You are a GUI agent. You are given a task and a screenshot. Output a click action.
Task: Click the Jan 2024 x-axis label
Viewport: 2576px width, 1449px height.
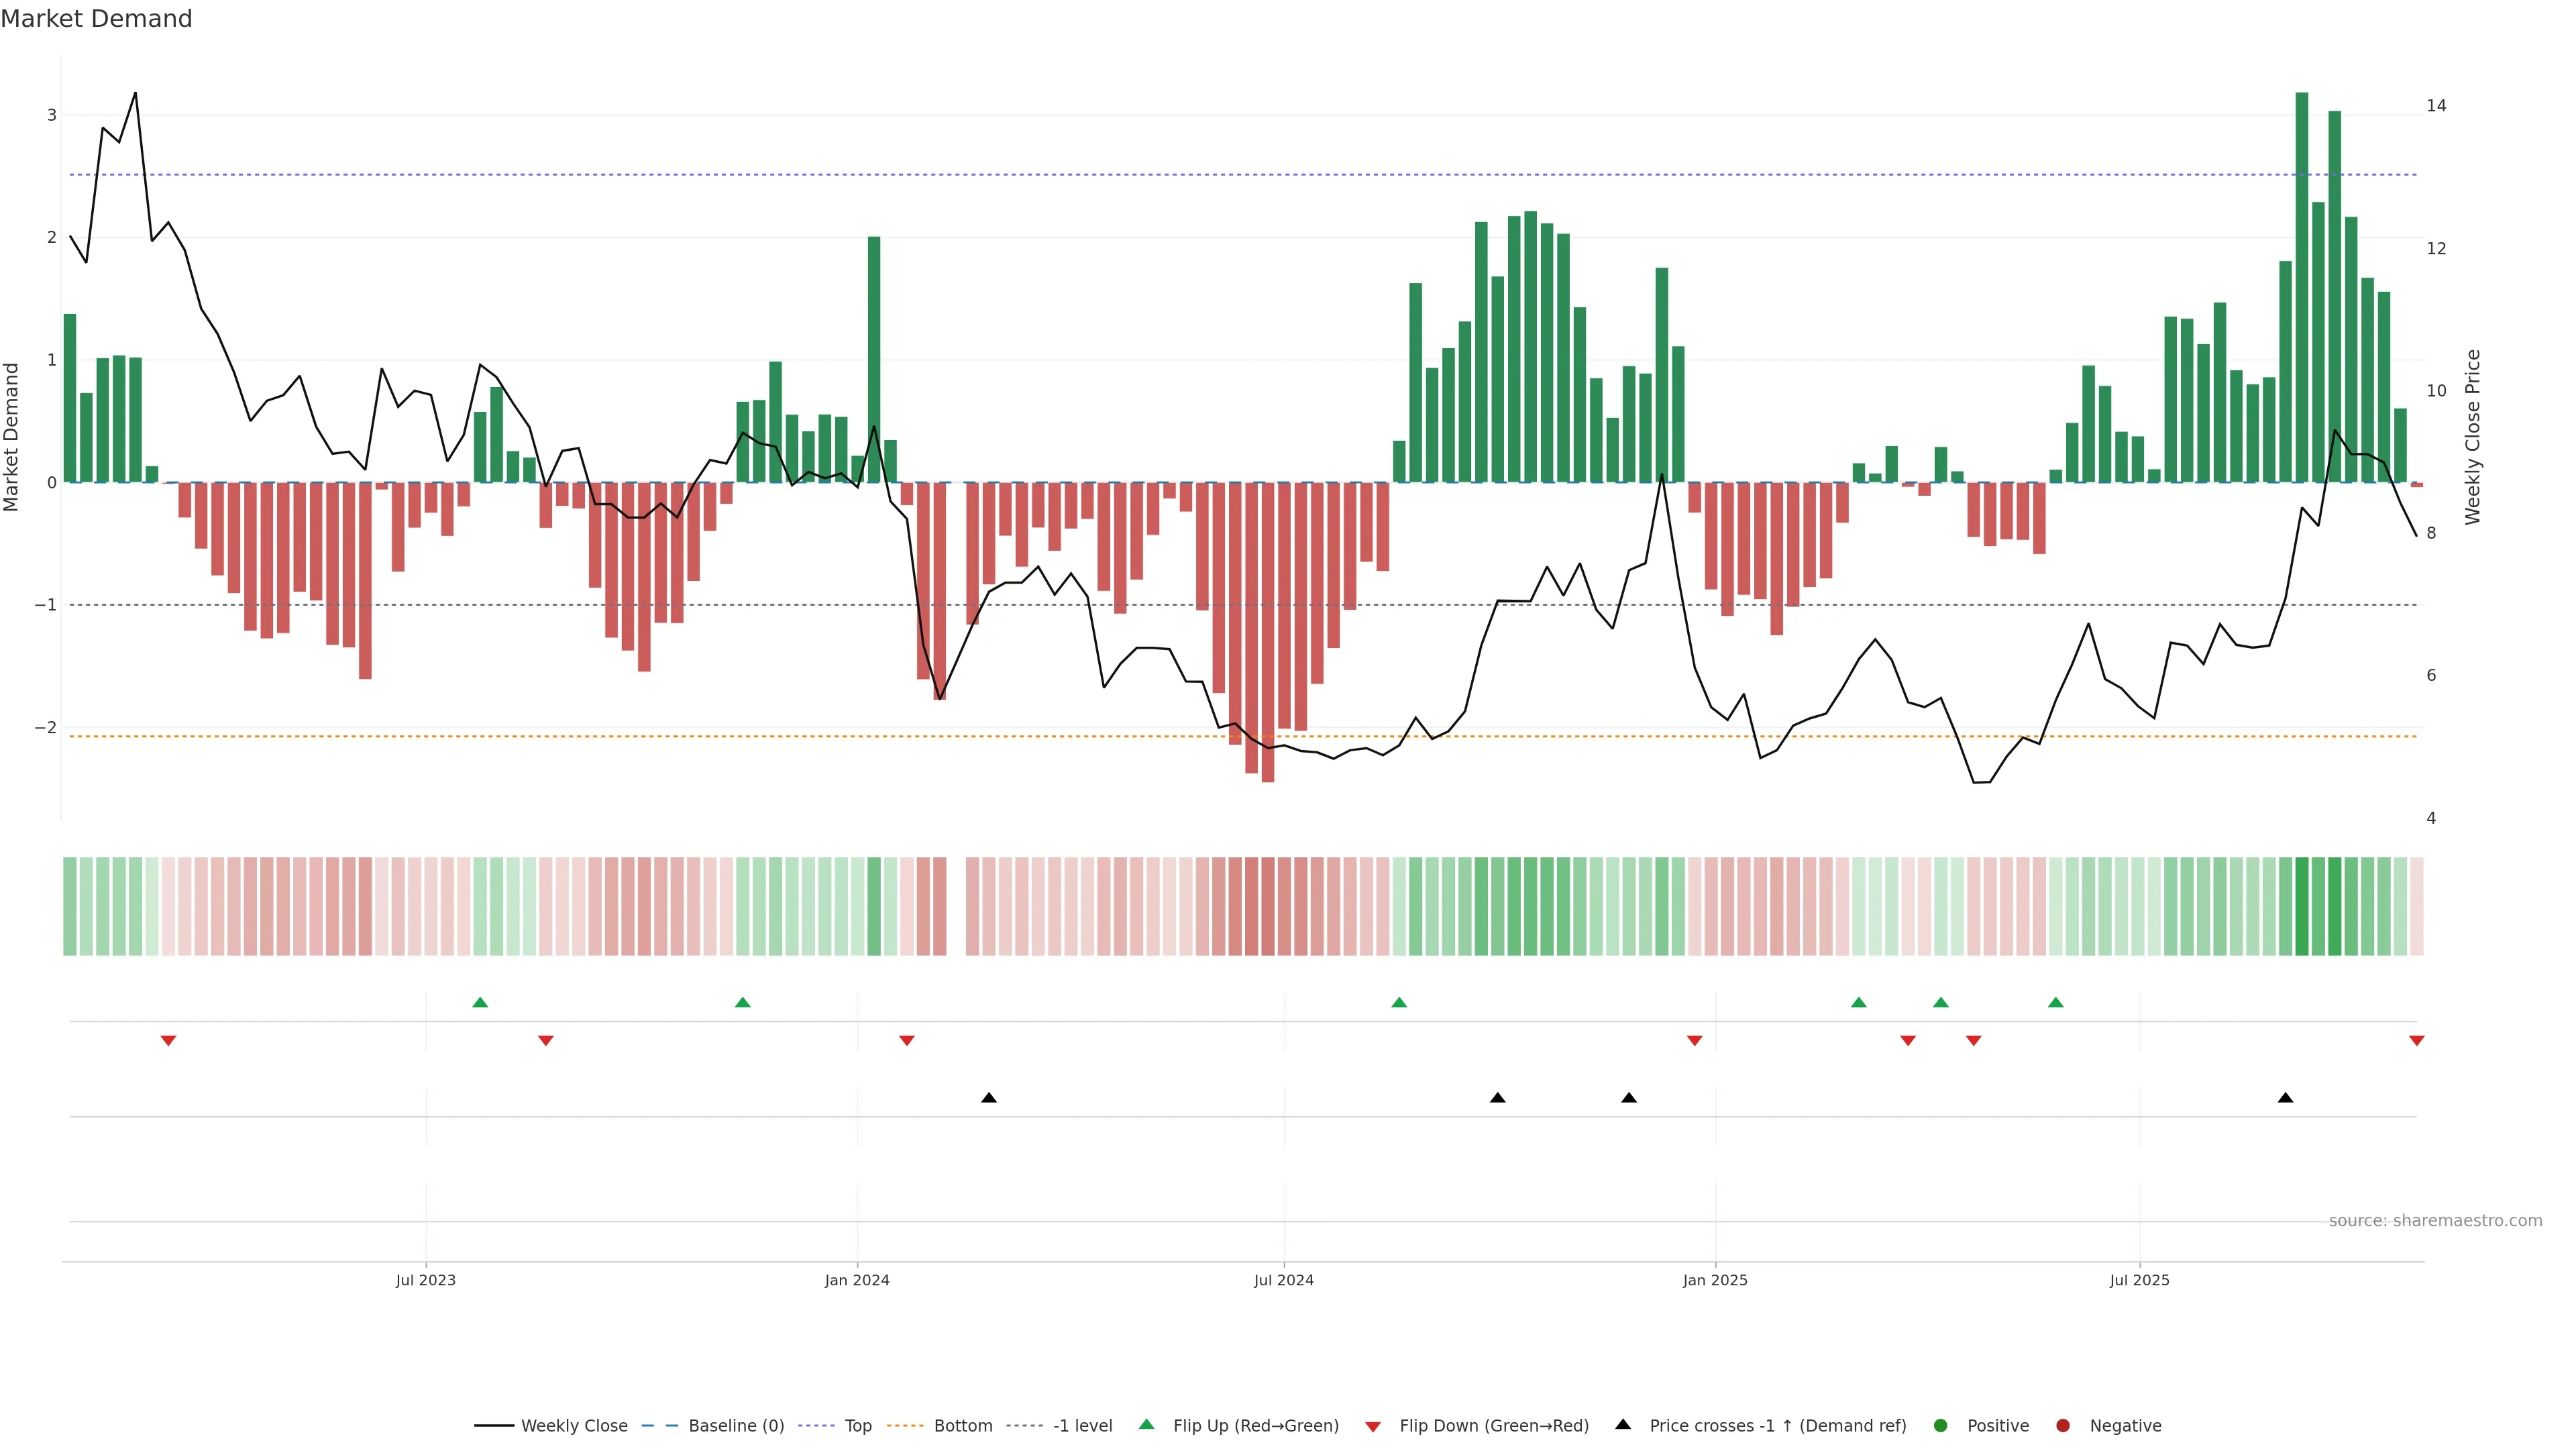point(857,1281)
